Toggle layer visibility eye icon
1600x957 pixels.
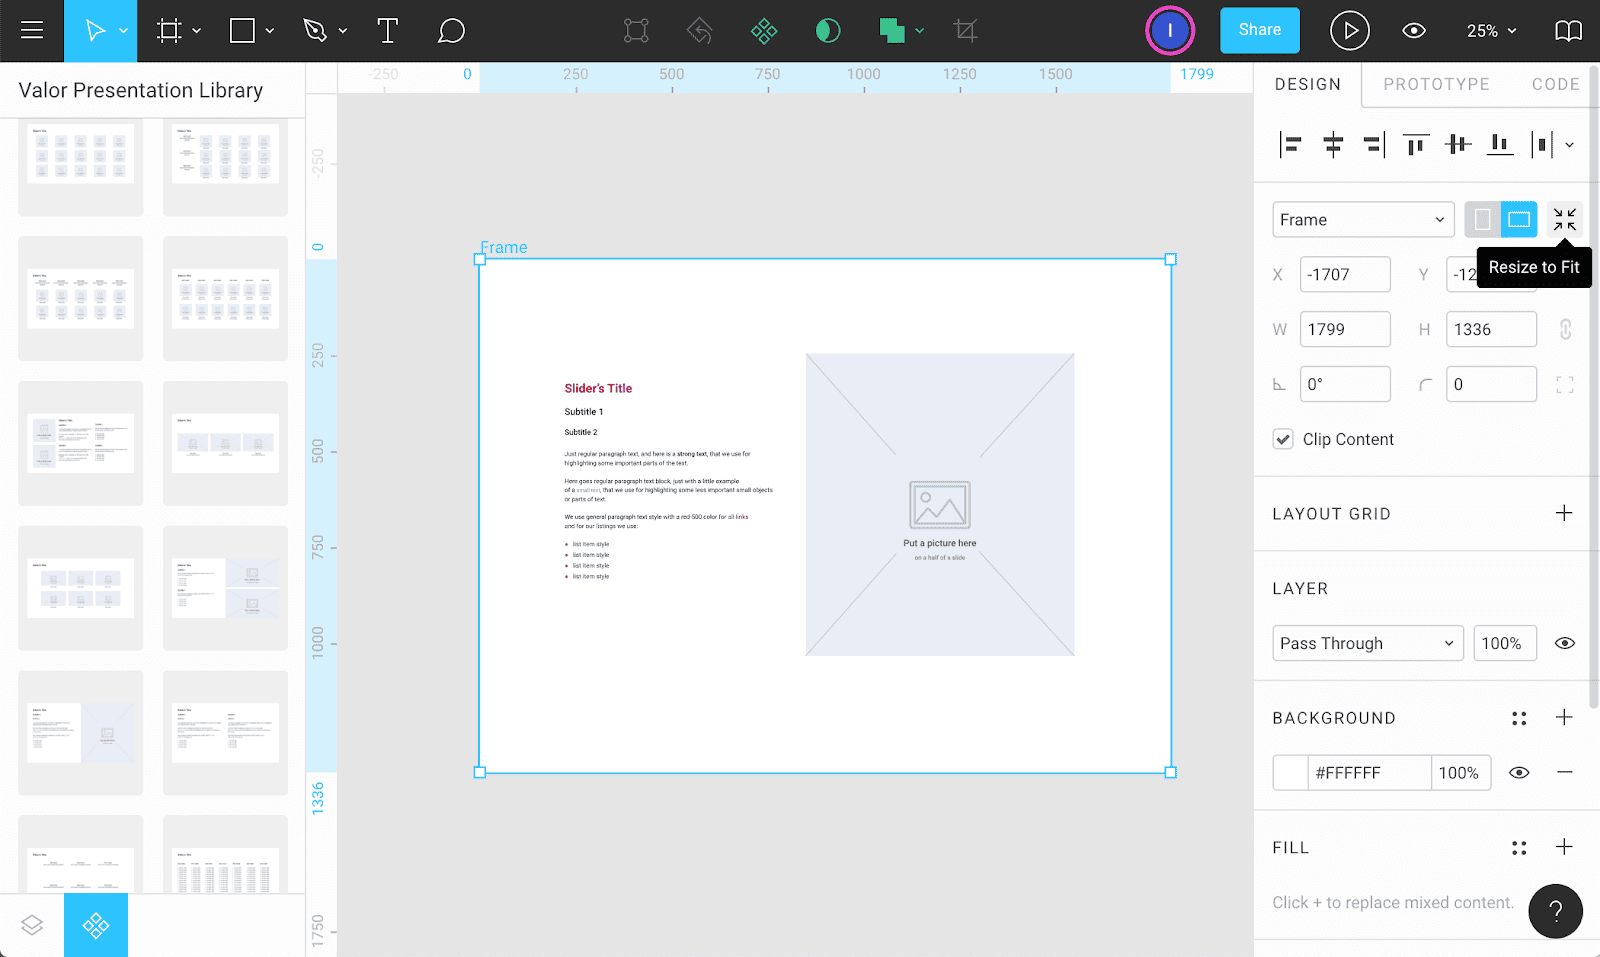click(x=1564, y=643)
